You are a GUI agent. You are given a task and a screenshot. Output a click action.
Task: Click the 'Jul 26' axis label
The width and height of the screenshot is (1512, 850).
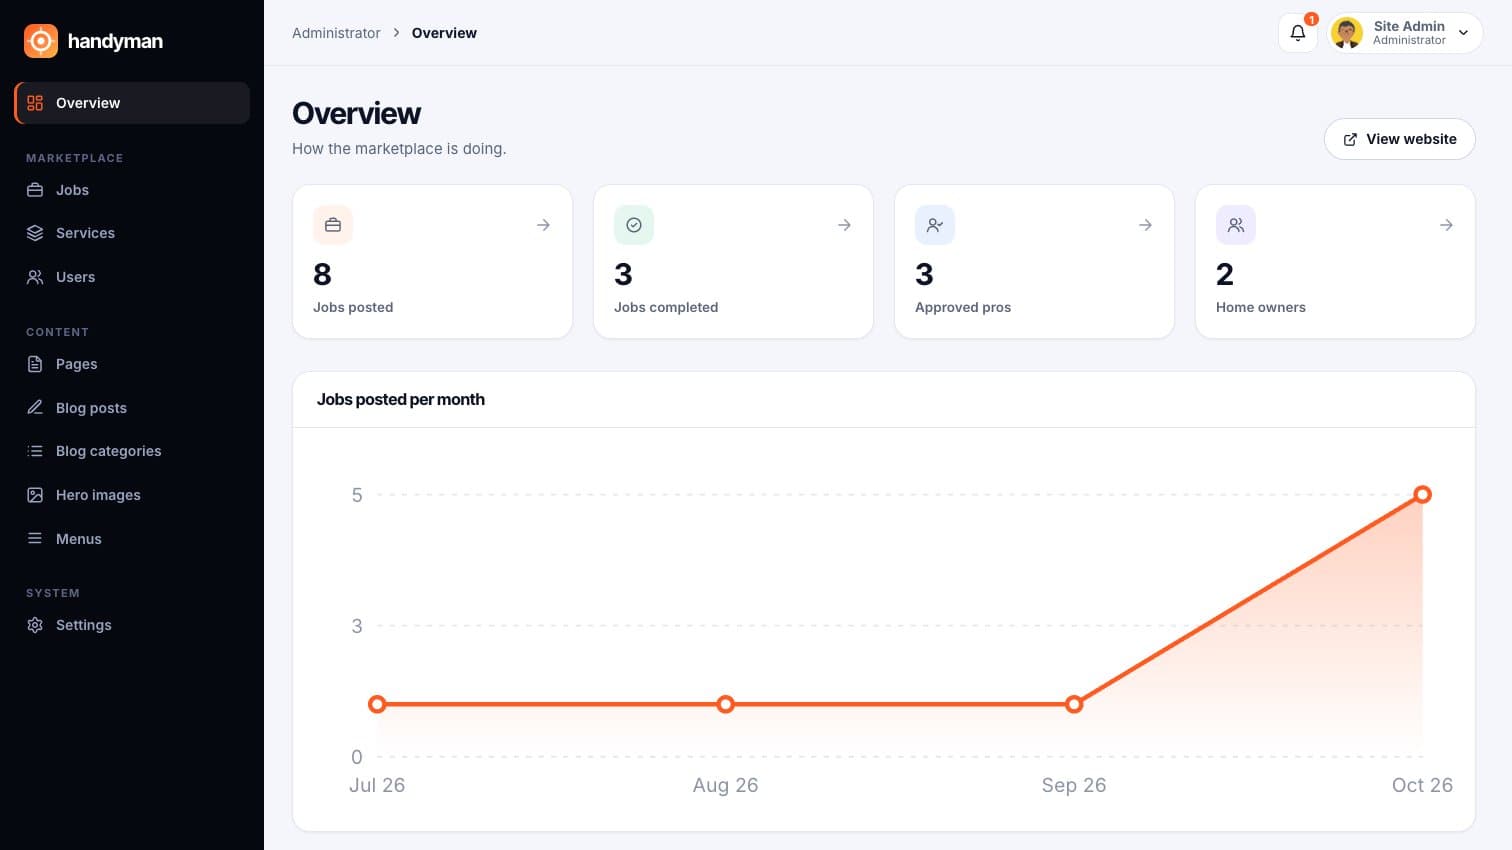[x=377, y=785]
